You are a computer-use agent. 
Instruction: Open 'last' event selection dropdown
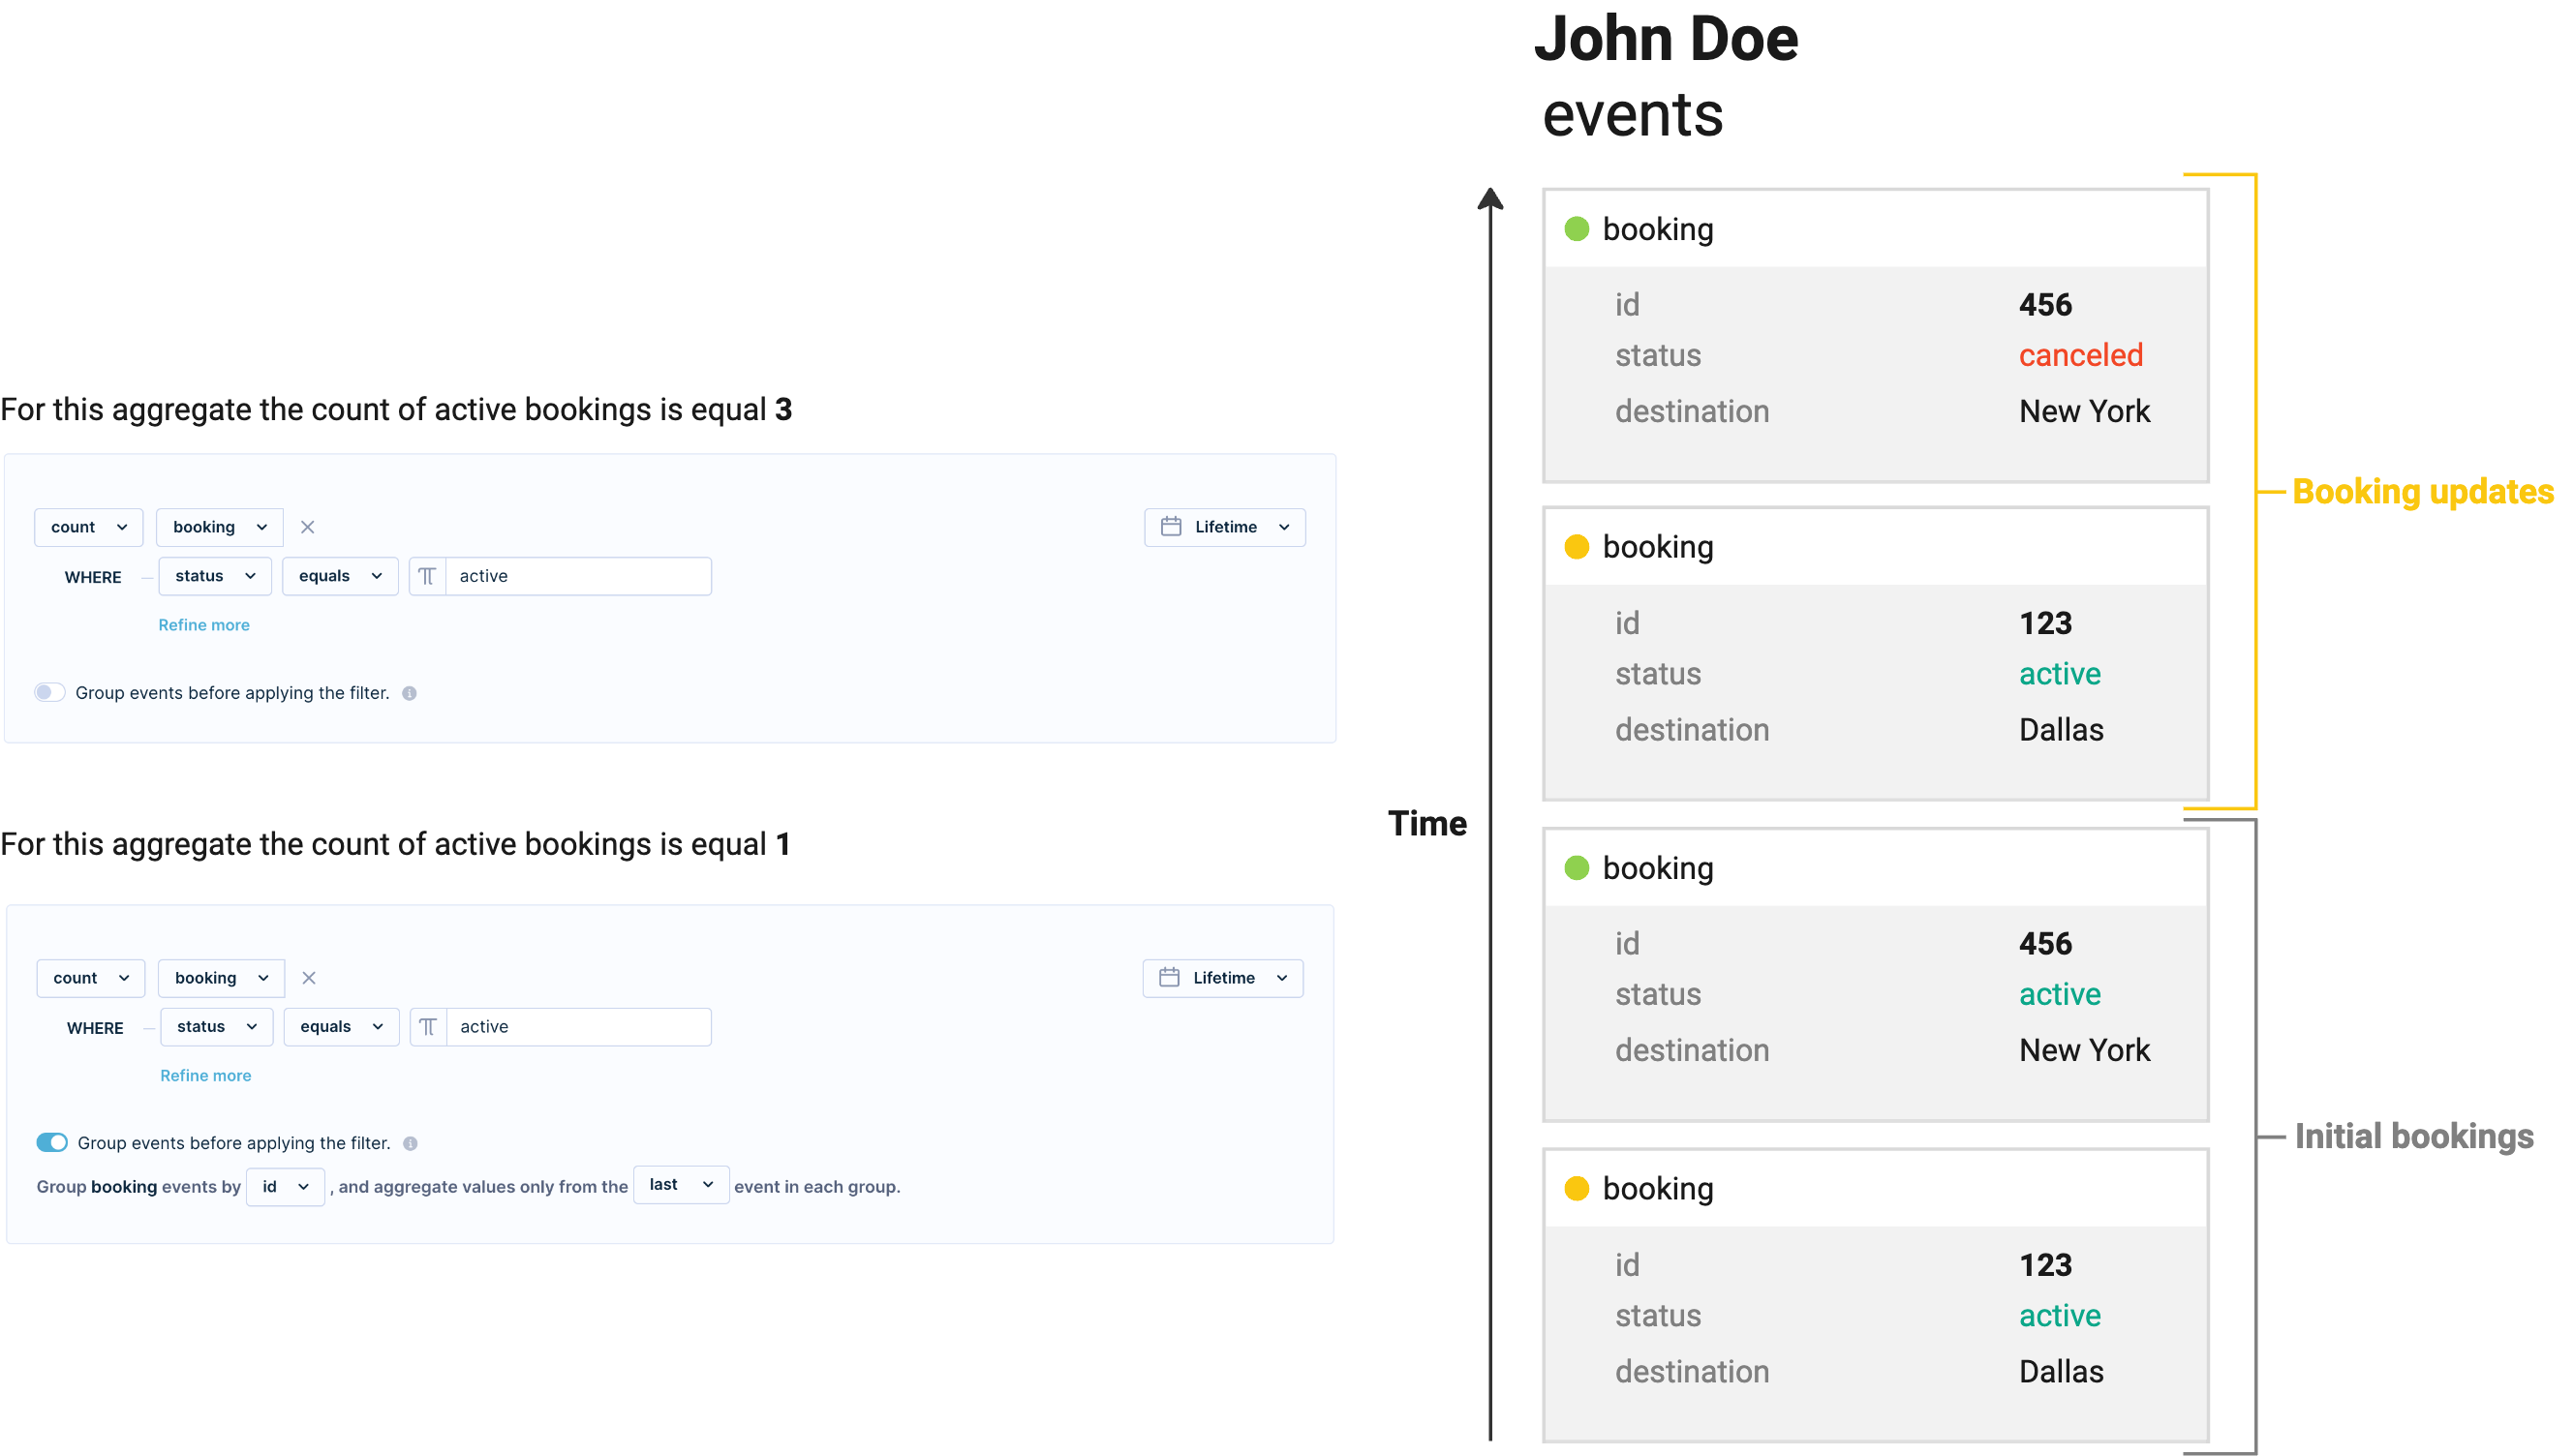click(680, 1185)
